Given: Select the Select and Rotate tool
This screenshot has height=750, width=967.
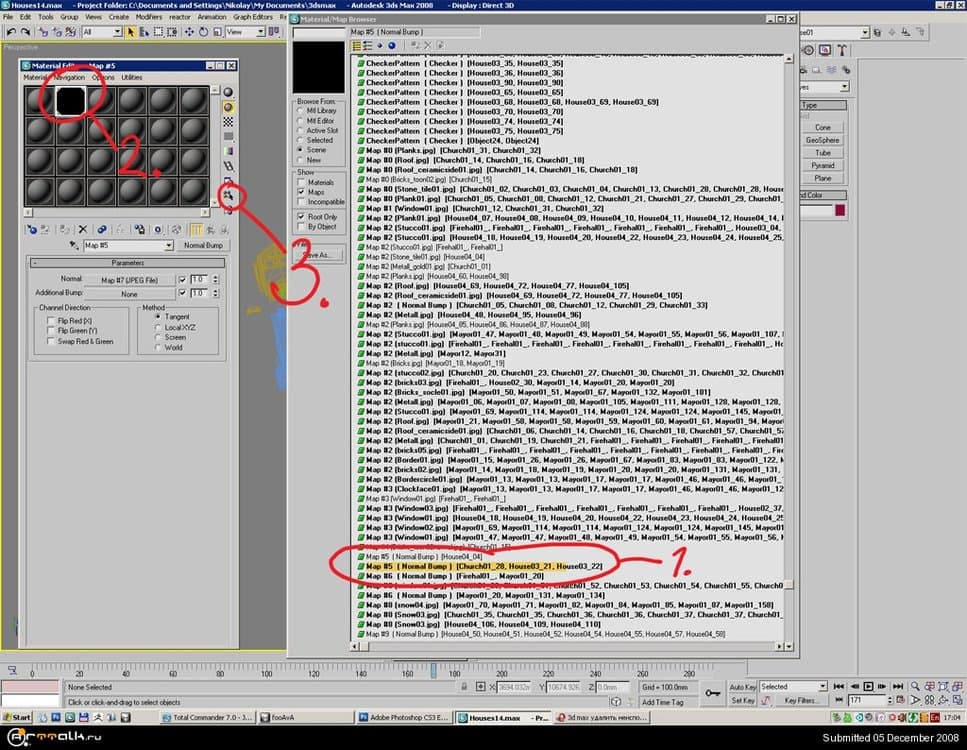Looking at the screenshot, I should 203,31.
